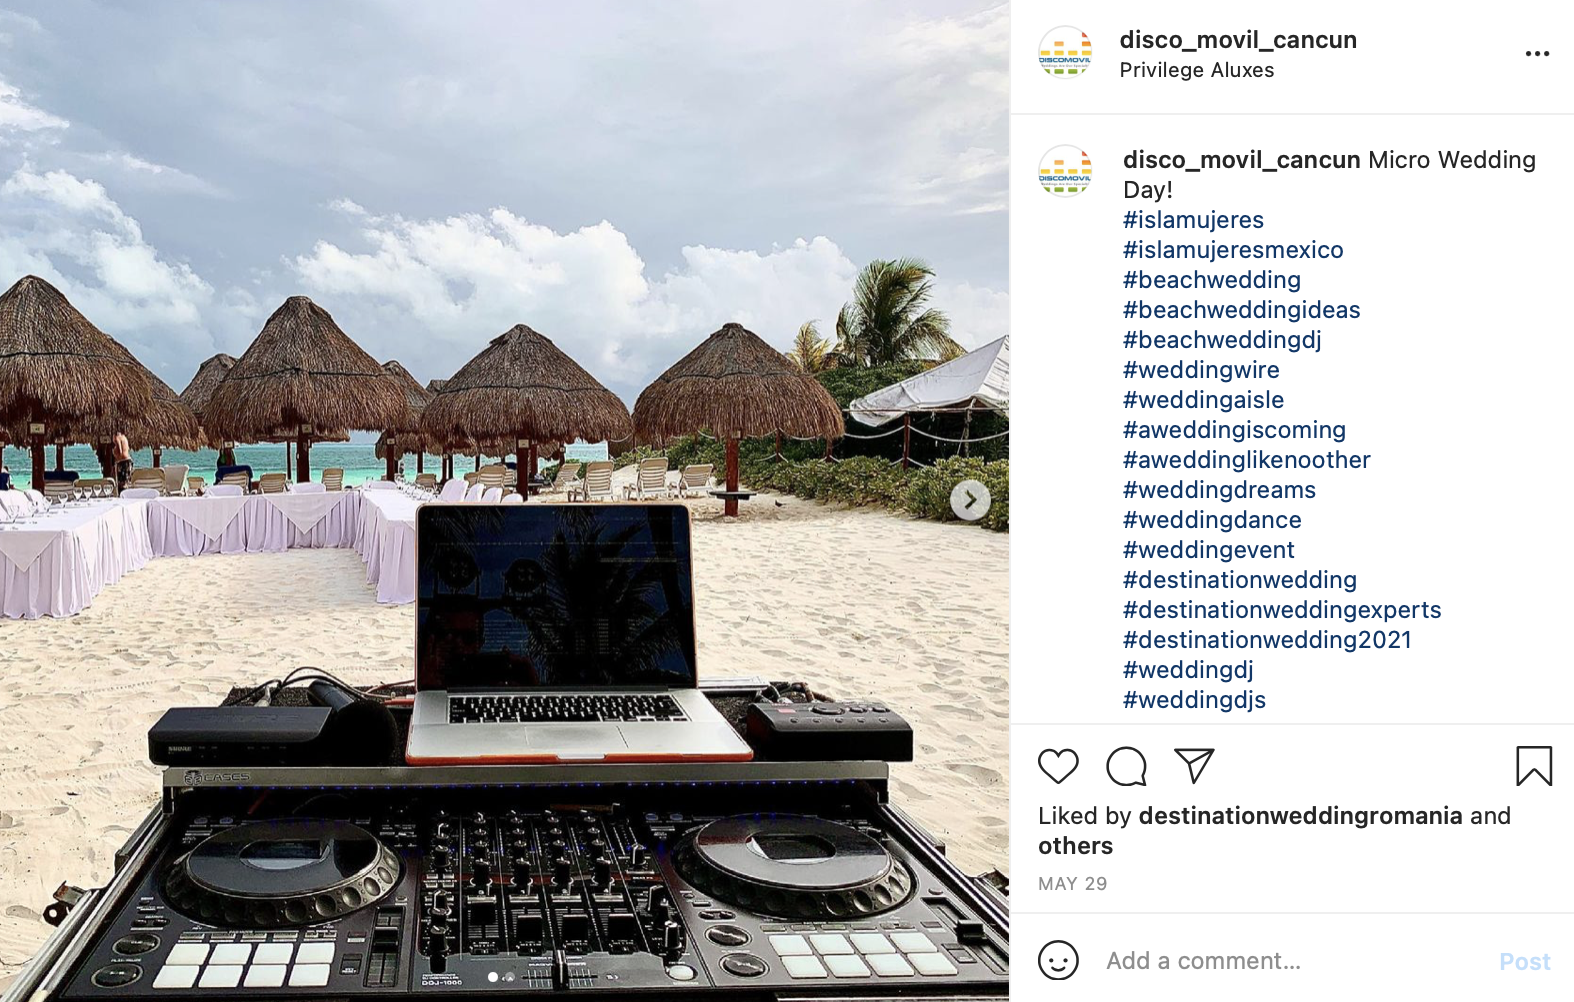Click the disco_movil_cancun header profile avatar
The image size is (1574, 1002).
pyautogui.click(x=1065, y=53)
